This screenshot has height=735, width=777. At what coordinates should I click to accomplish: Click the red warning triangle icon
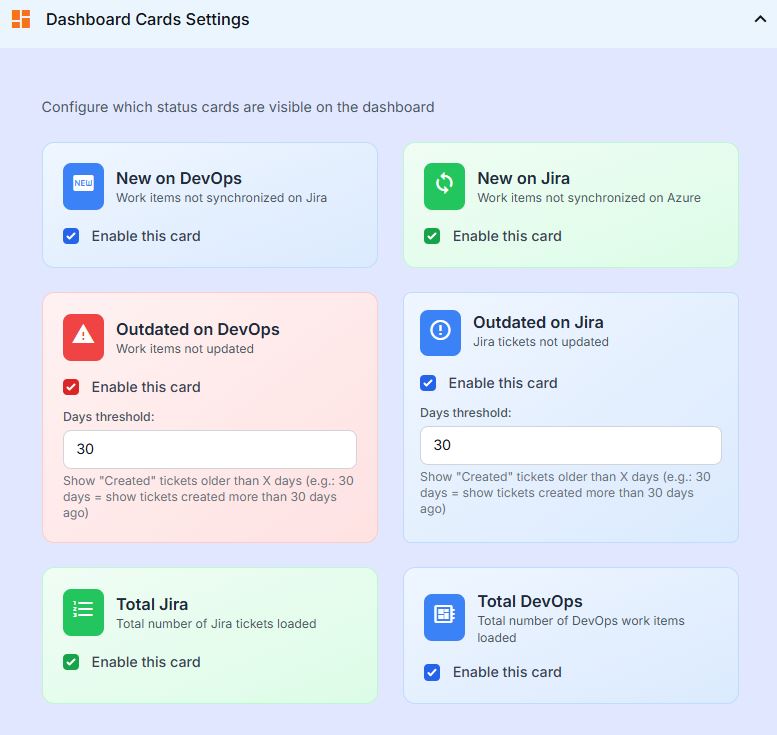[83, 337]
